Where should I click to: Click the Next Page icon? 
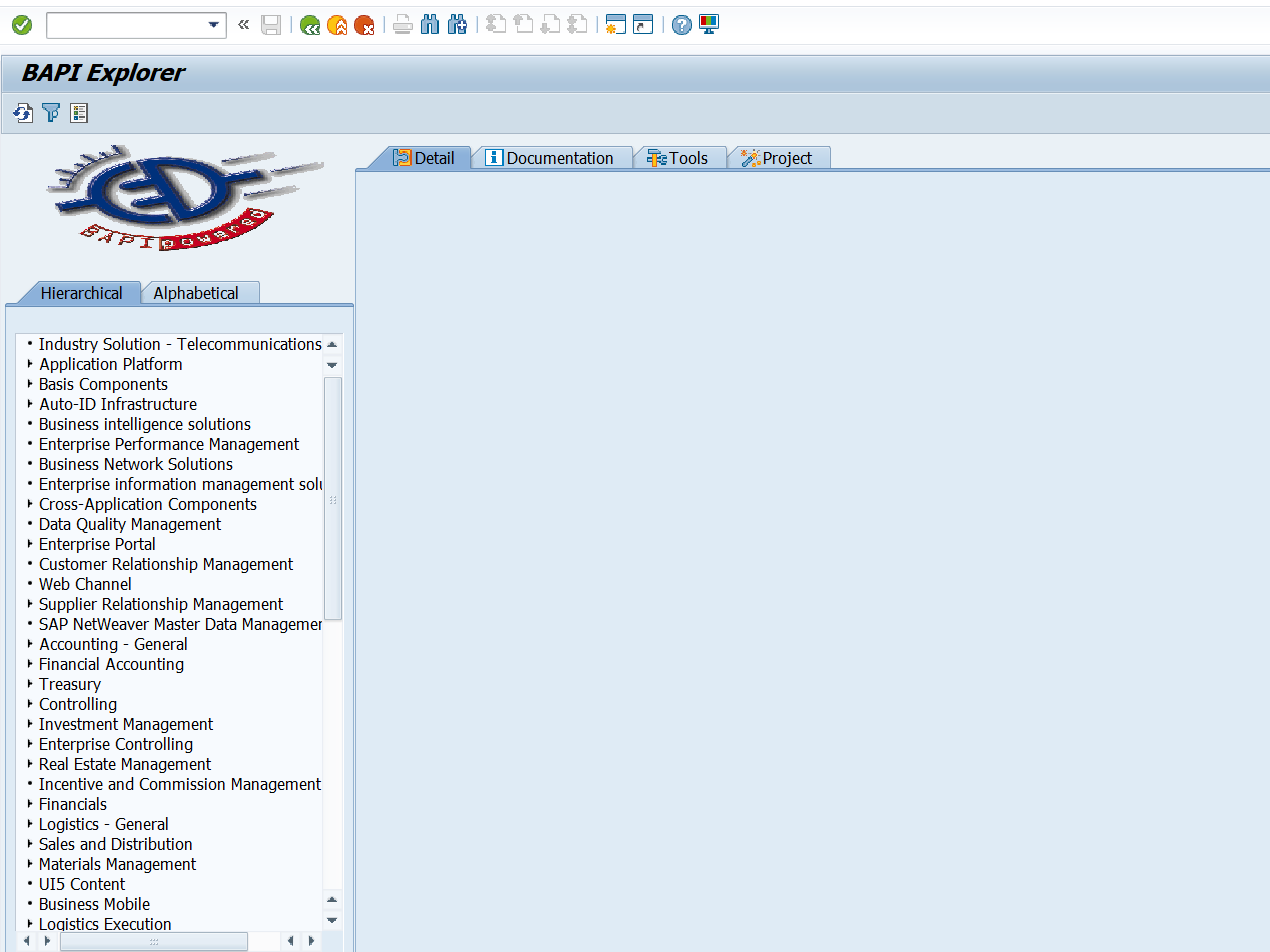point(550,25)
